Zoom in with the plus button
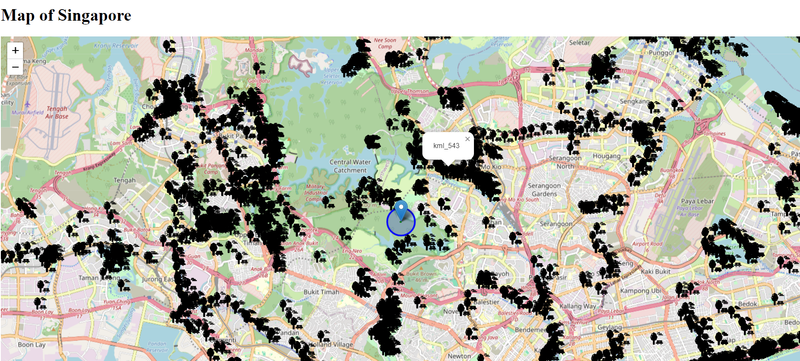 point(15,50)
